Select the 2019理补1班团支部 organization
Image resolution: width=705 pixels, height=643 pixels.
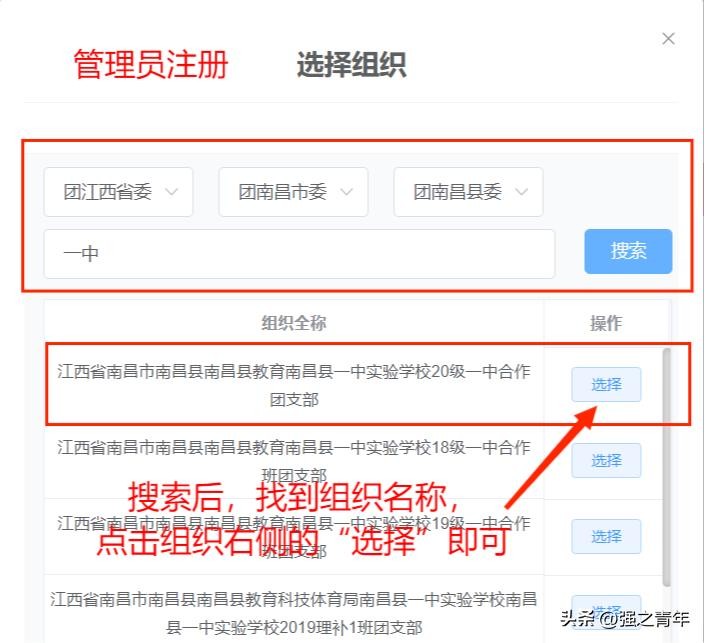[606, 612]
